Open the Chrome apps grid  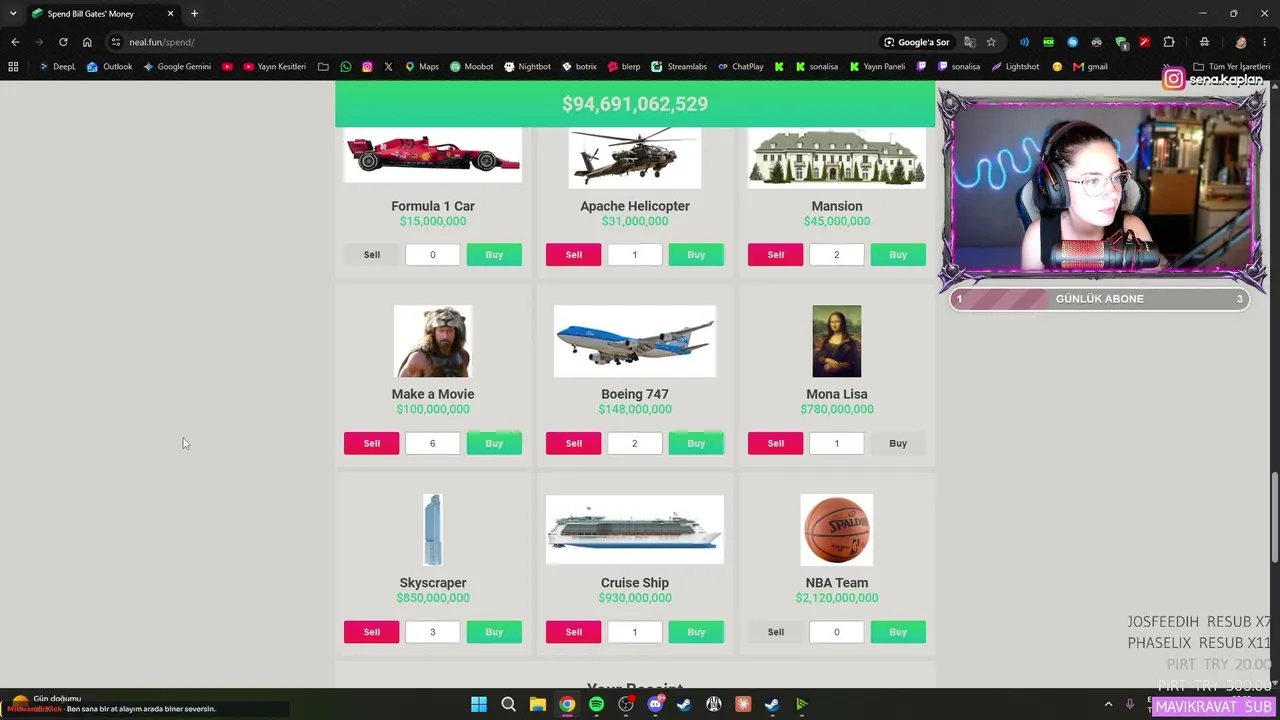[x=13, y=67]
